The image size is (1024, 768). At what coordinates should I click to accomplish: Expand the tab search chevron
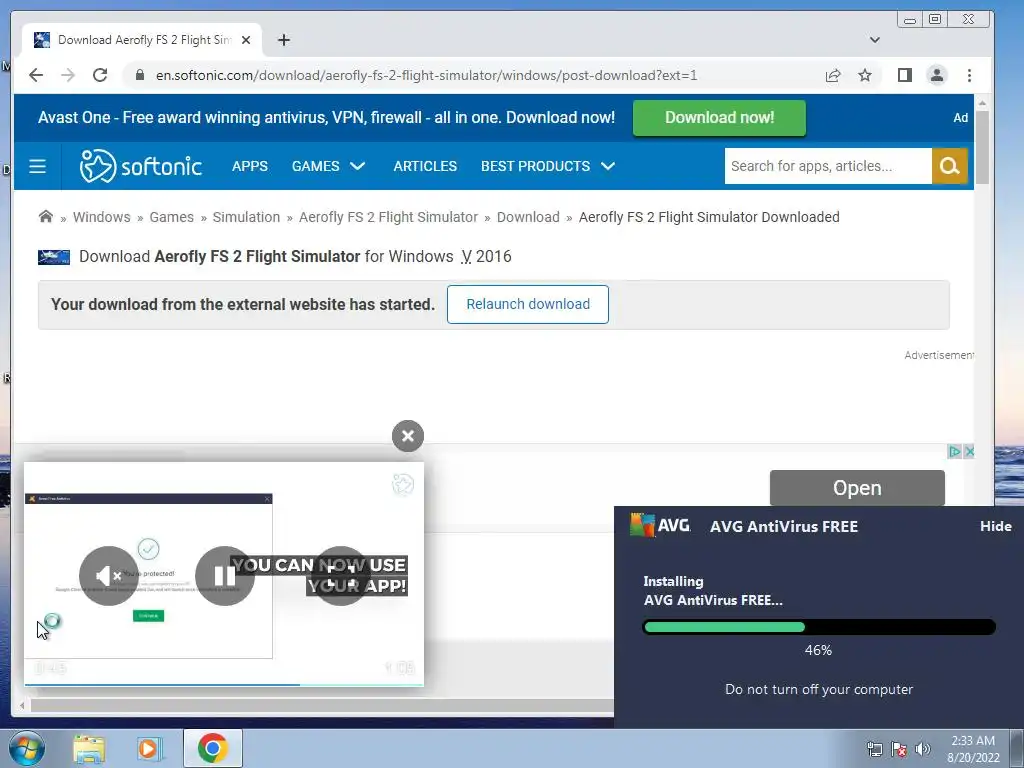(874, 40)
